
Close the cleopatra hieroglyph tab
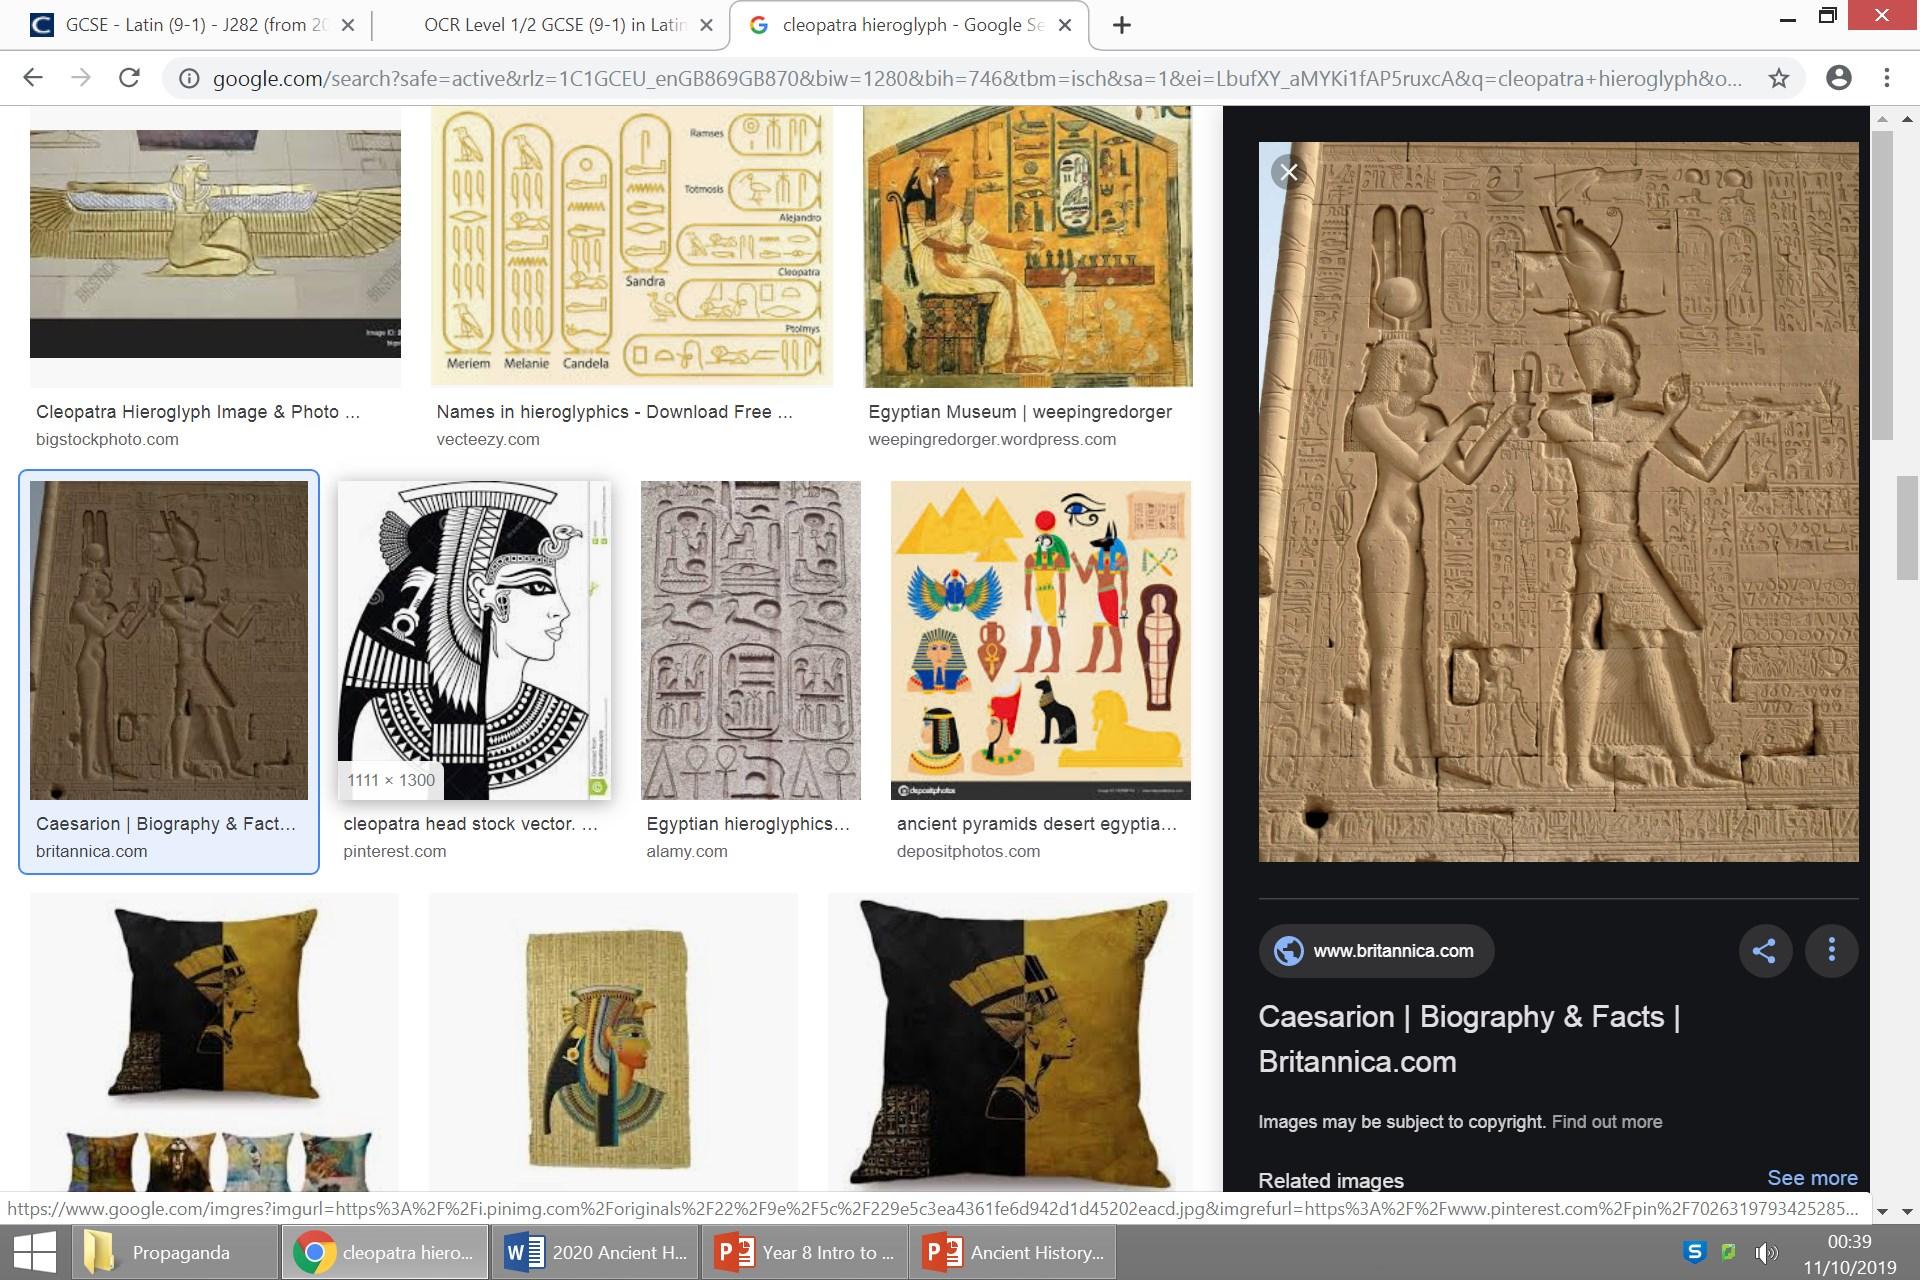(1065, 26)
